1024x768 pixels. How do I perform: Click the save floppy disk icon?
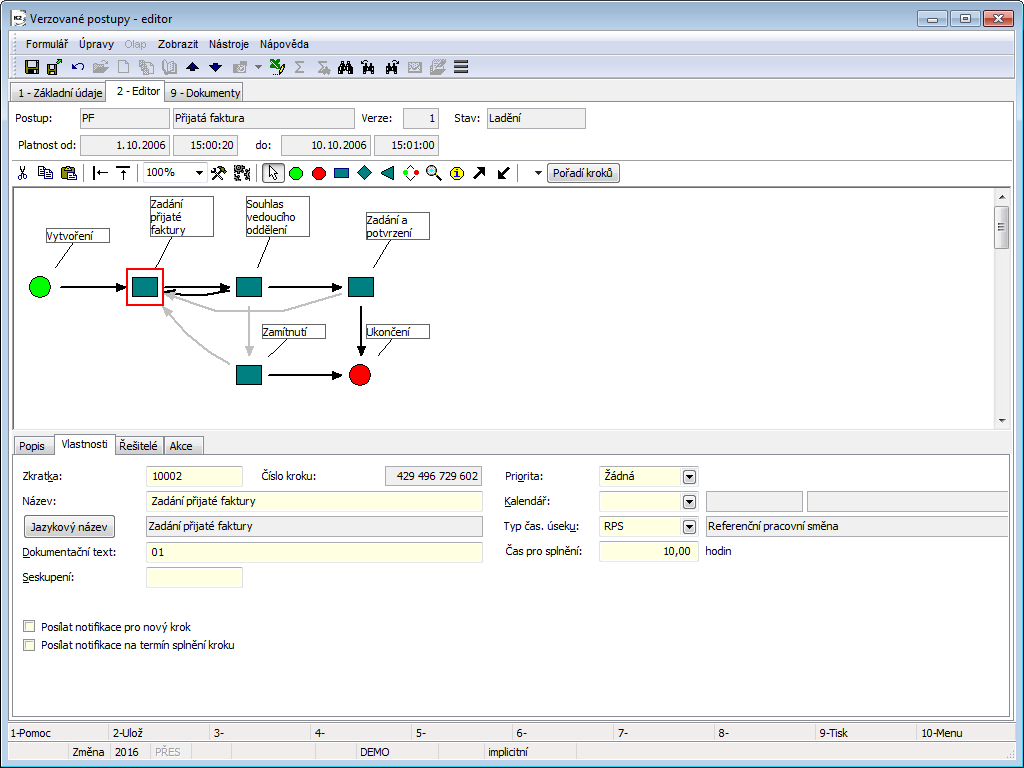point(32,67)
